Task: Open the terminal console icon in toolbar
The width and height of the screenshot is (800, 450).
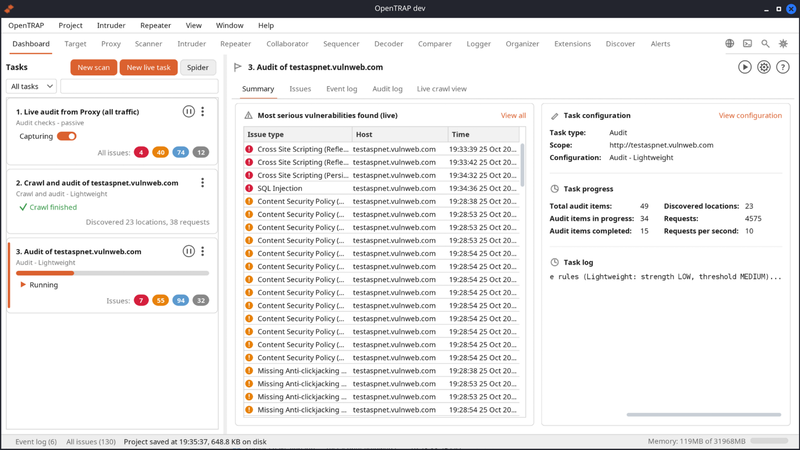Action: [x=747, y=44]
